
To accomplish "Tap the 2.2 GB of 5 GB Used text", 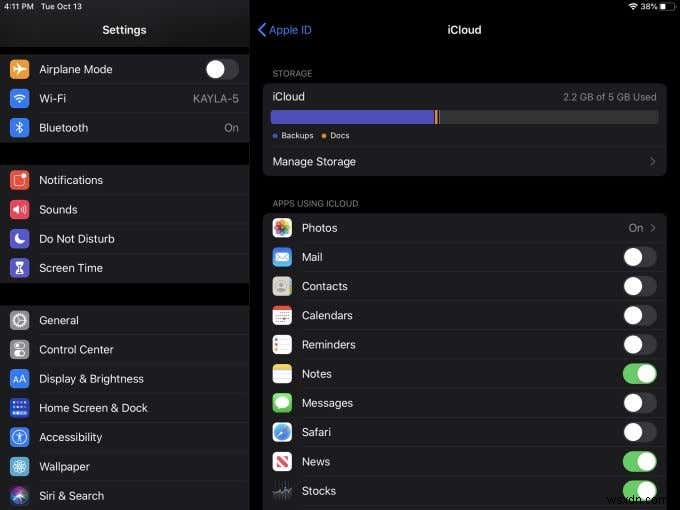I will coord(609,97).
